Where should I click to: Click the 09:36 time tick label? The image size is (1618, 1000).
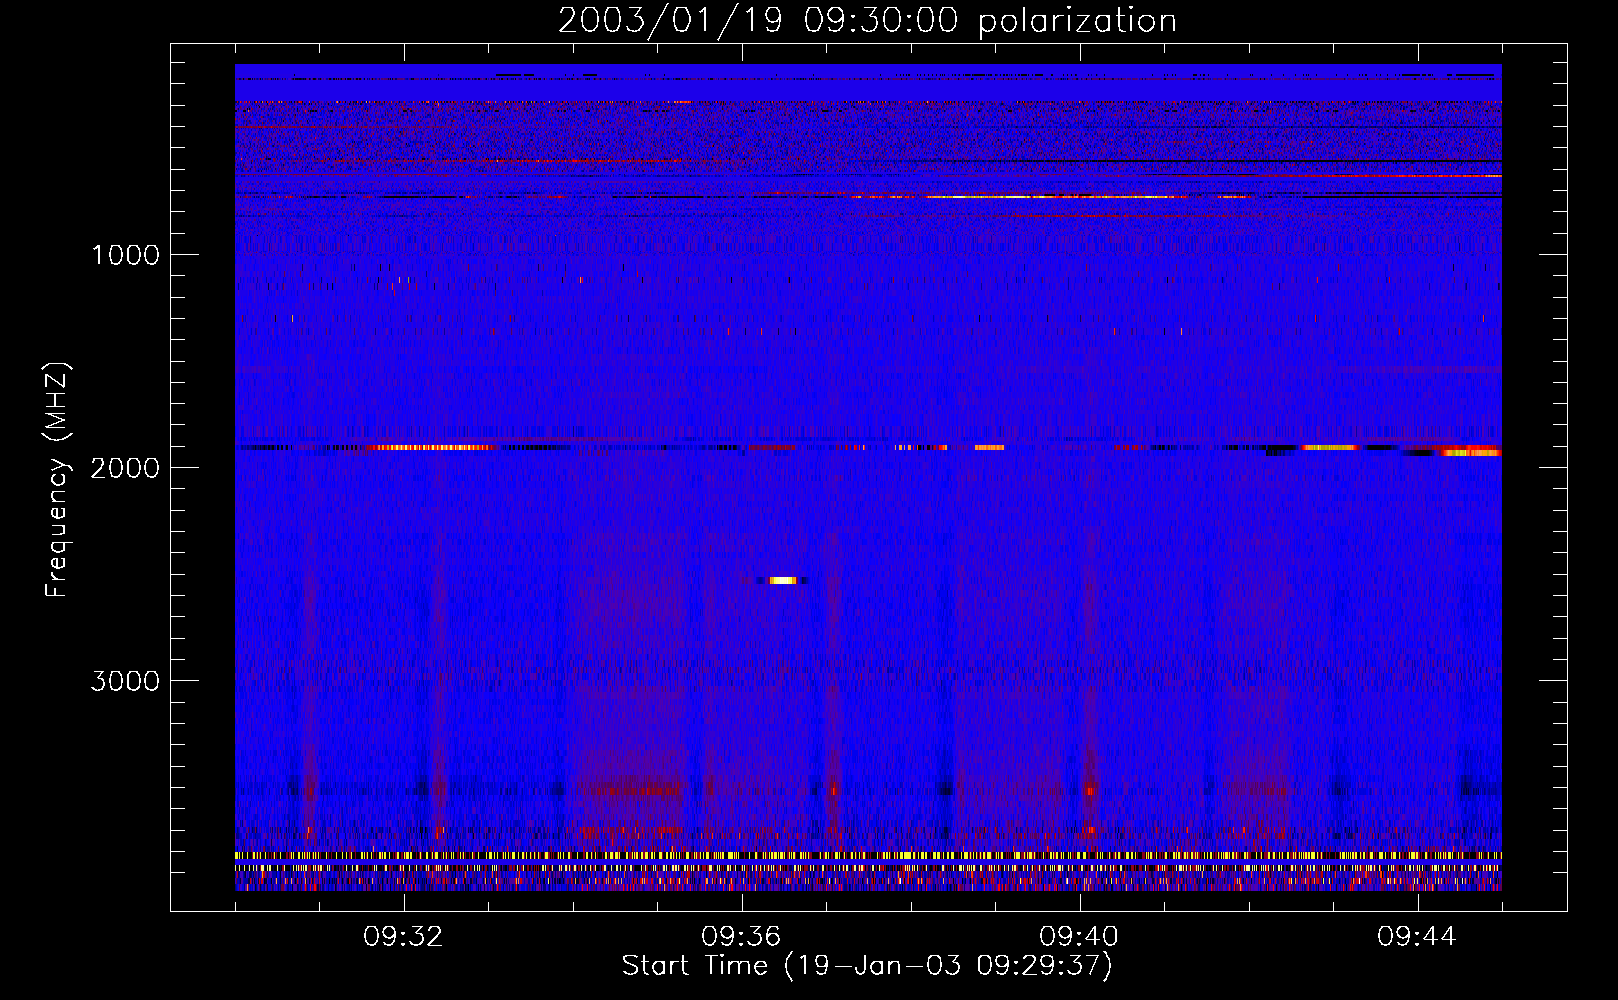742,937
